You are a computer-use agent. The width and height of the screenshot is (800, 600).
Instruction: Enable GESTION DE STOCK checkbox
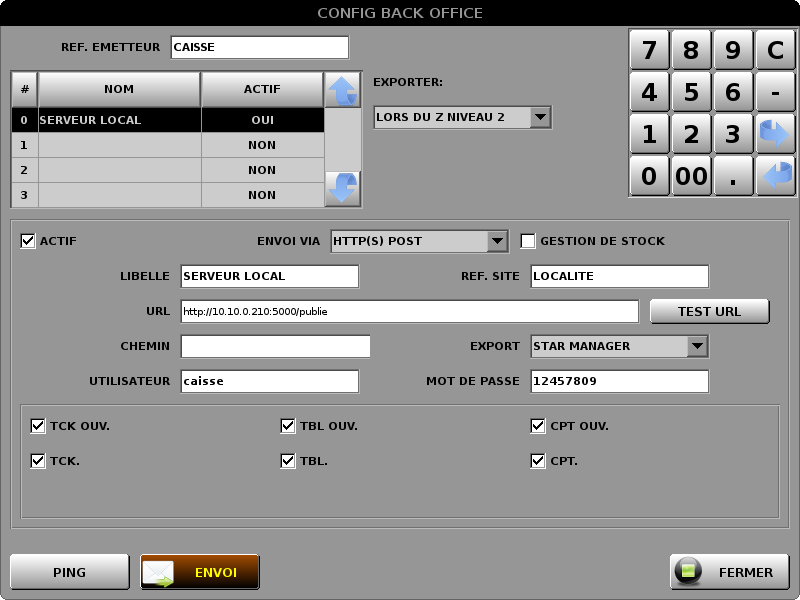[x=528, y=241]
